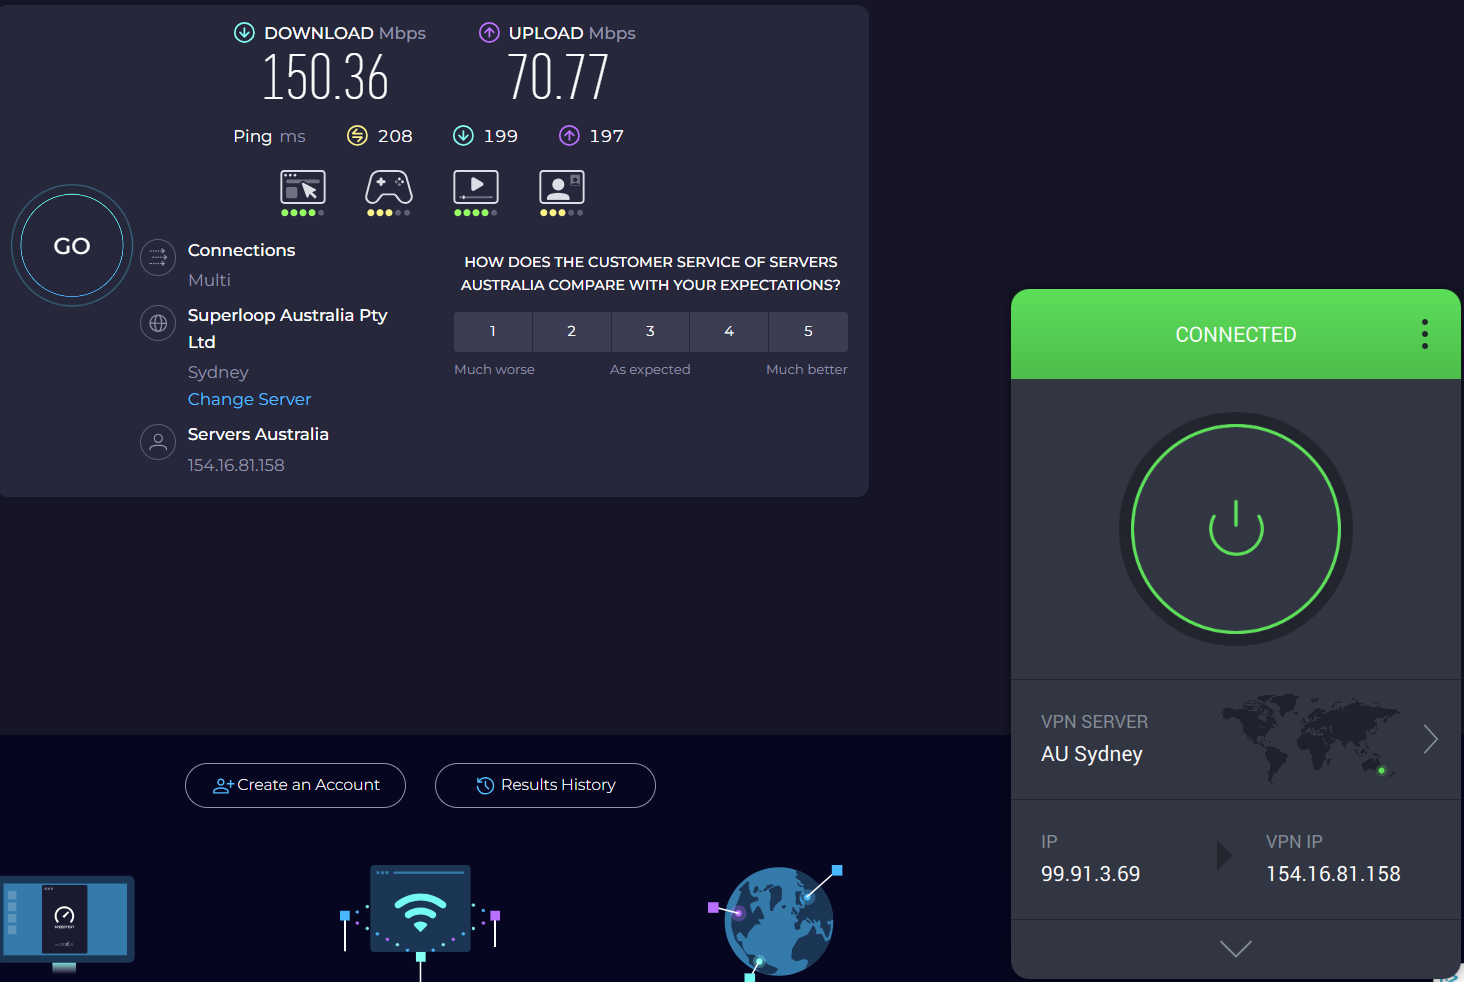Click the globe icon beside Superloop Australia

158,323
